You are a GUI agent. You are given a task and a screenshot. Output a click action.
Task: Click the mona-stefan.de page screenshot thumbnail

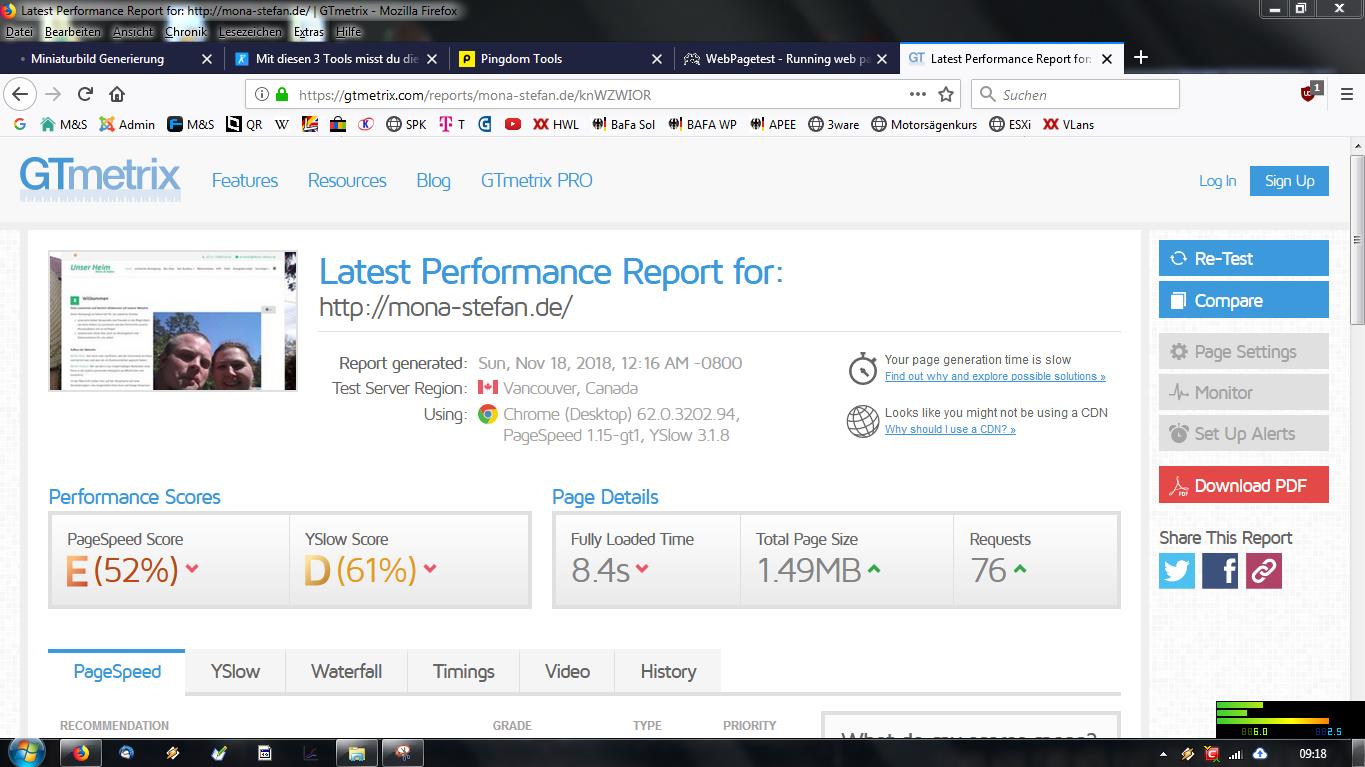[173, 321]
